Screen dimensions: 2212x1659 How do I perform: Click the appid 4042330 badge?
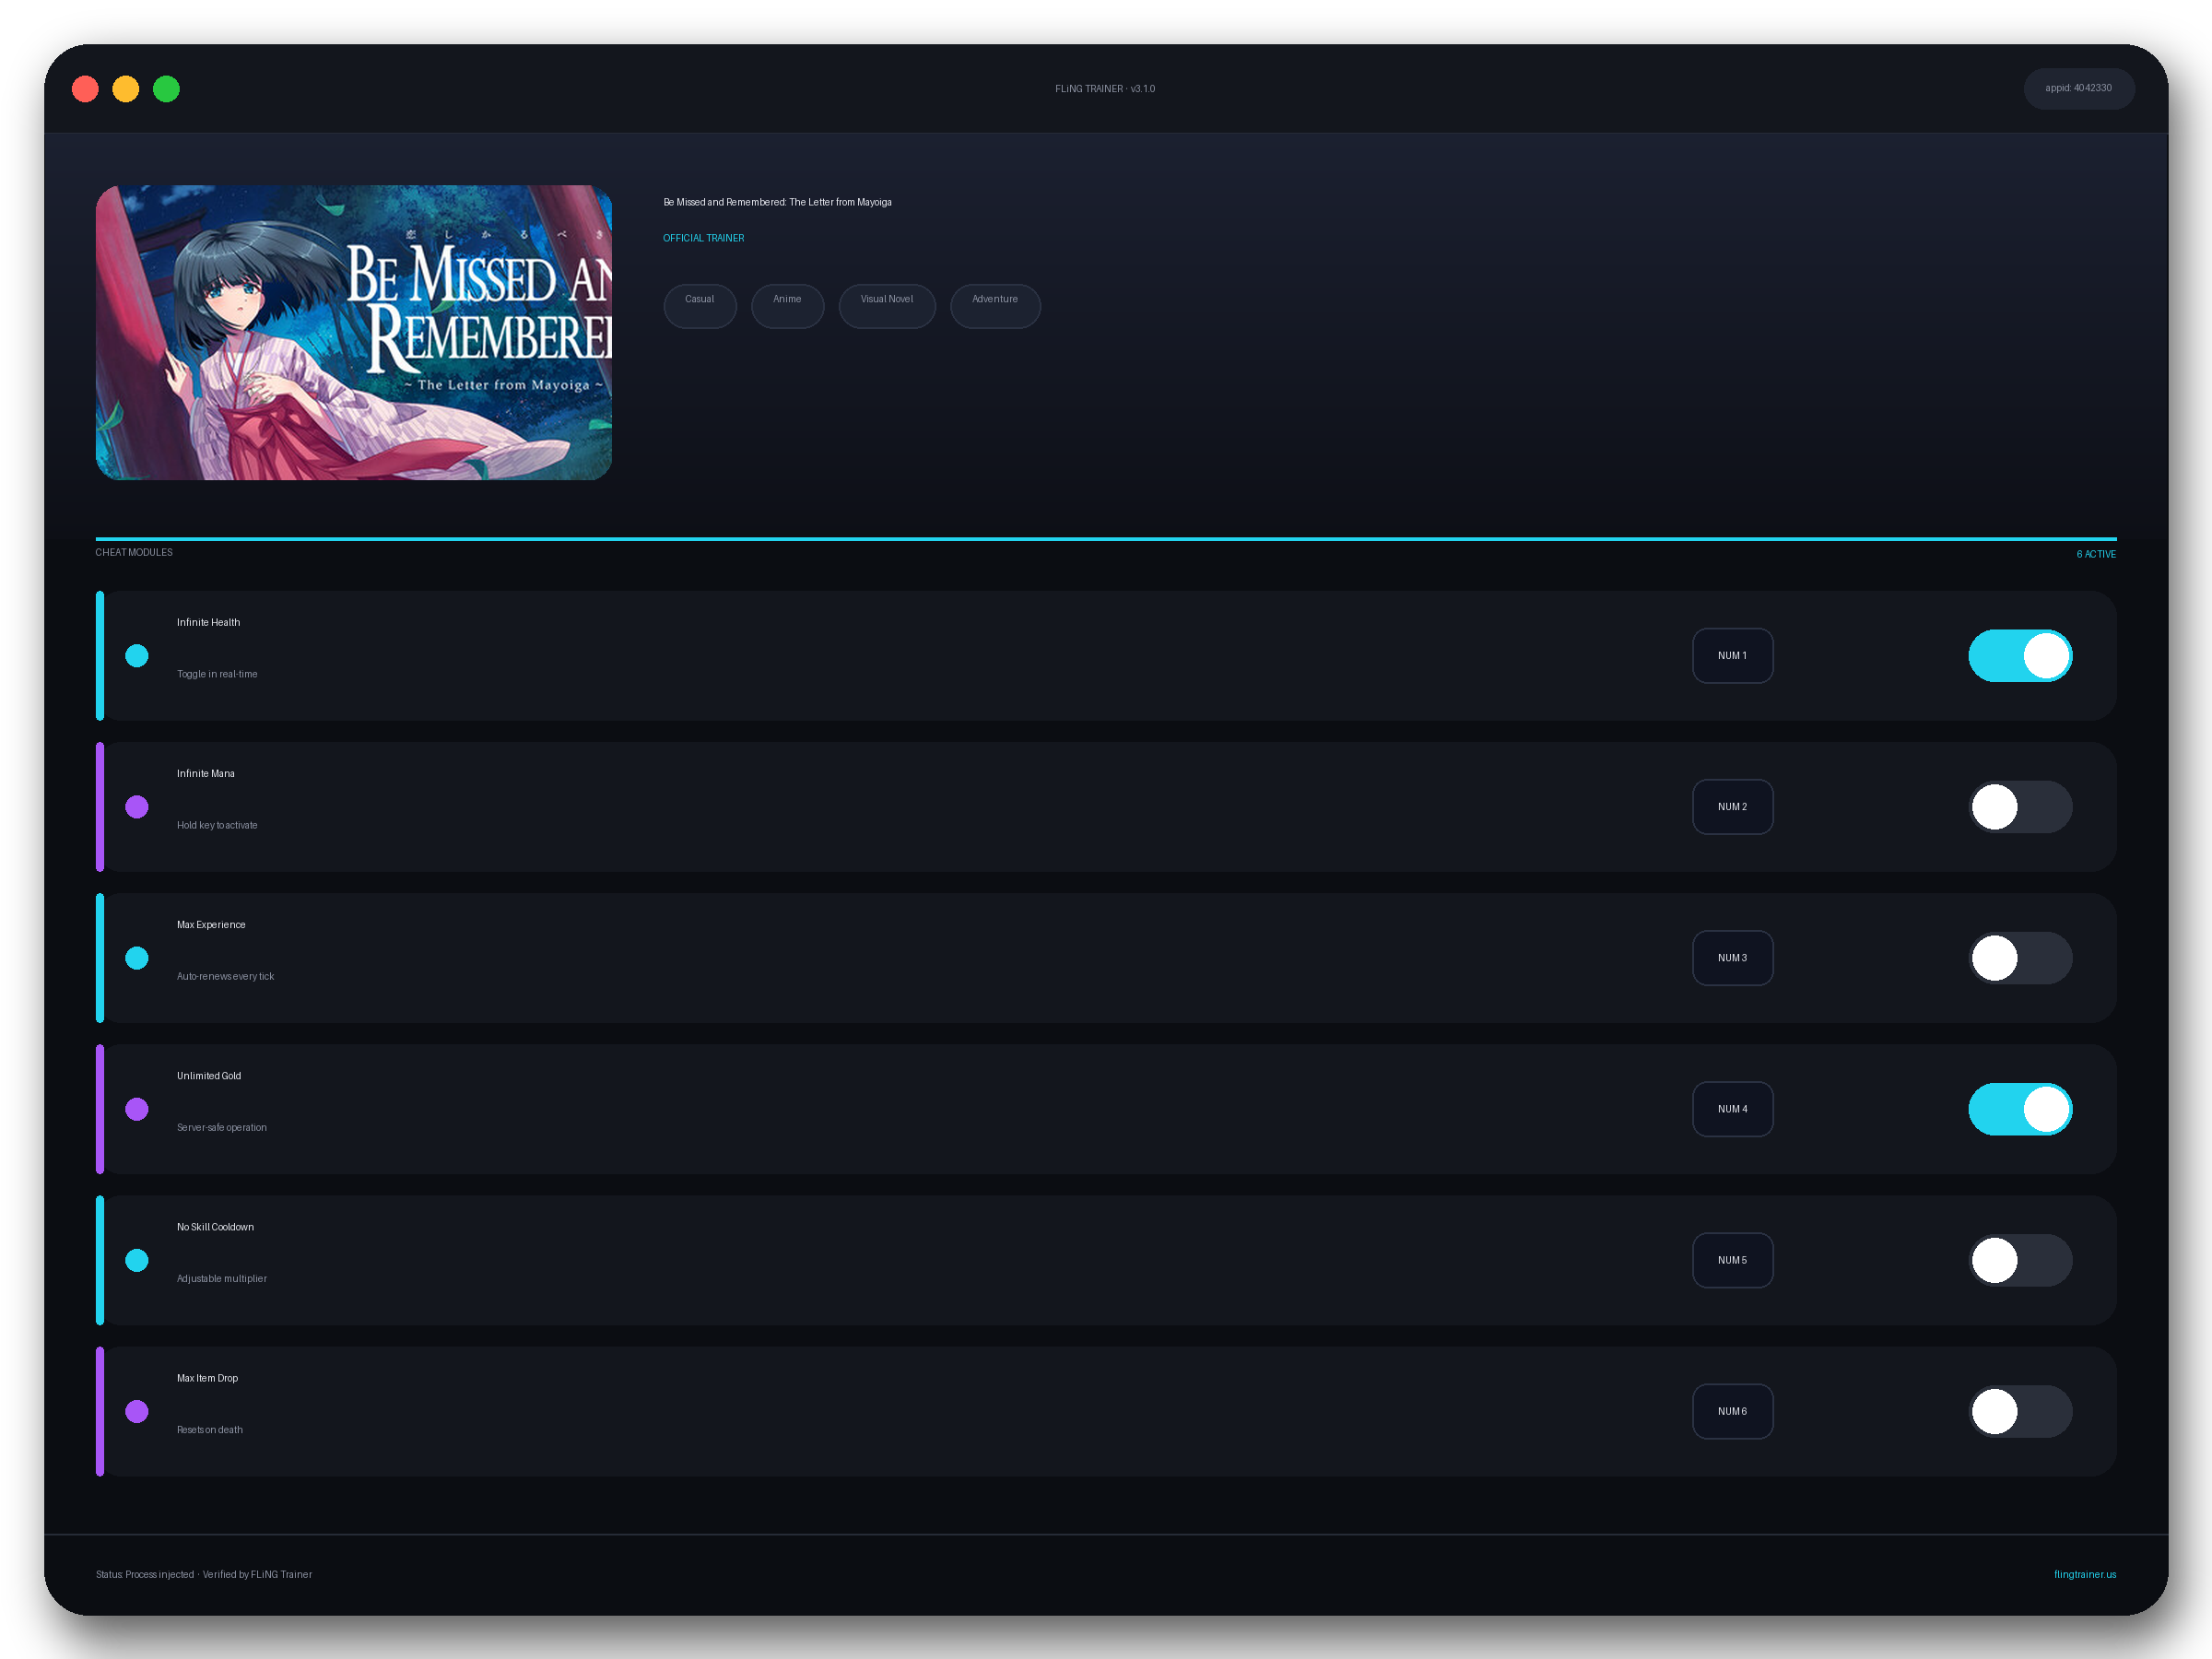[x=2078, y=89]
